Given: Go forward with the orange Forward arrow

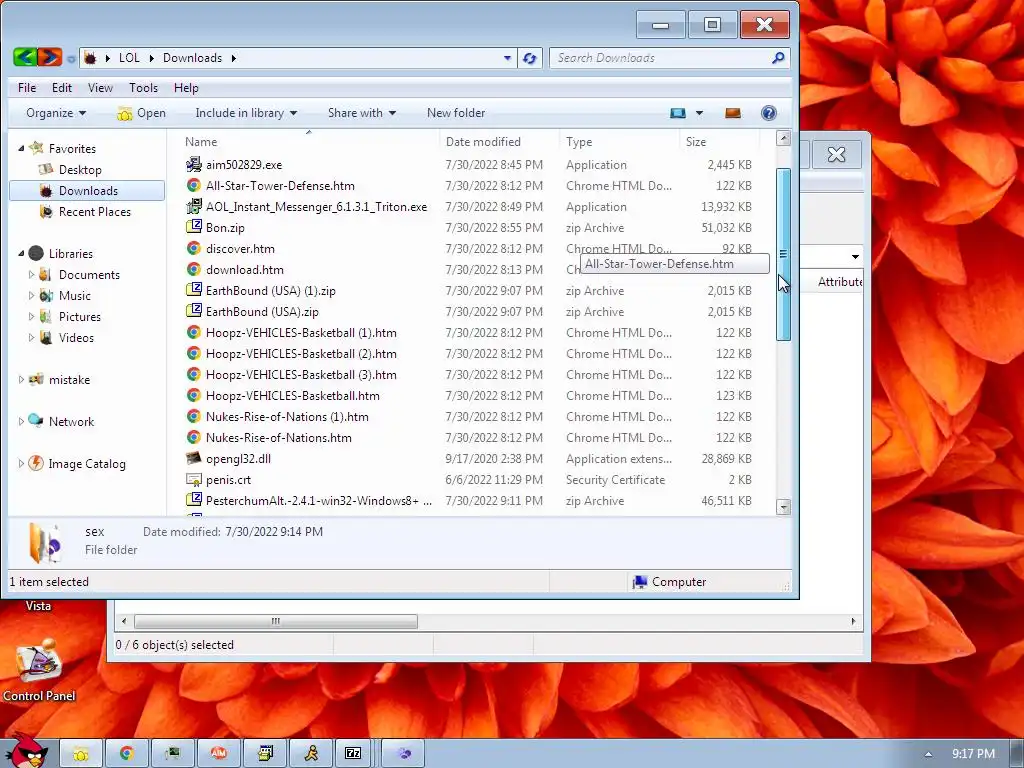Looking at the screenshot, I should (x=50, y=57).
